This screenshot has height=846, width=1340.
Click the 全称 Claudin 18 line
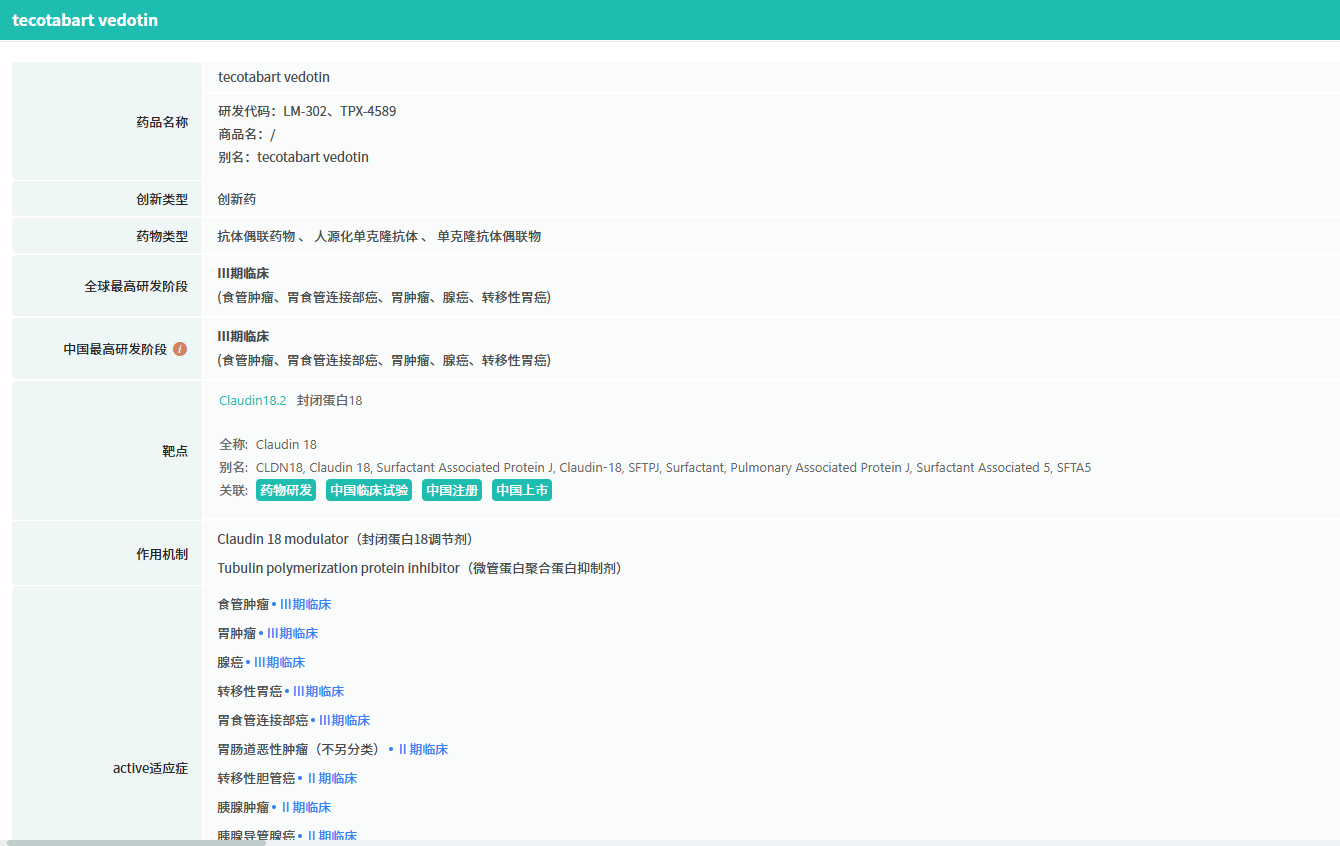point(268,445)
